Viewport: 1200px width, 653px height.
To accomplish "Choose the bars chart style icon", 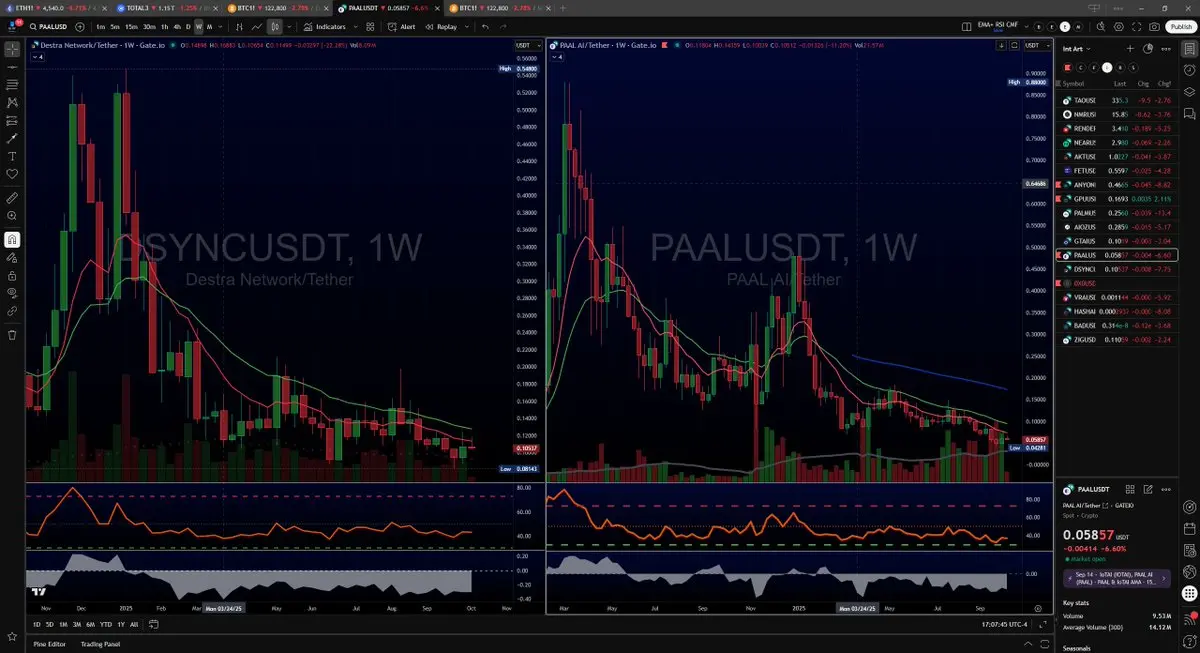I will (239, 26).
